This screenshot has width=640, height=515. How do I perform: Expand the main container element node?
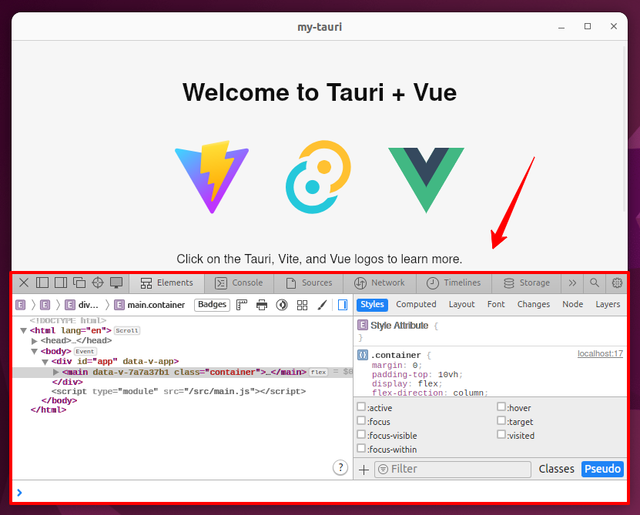pos(56,372)
